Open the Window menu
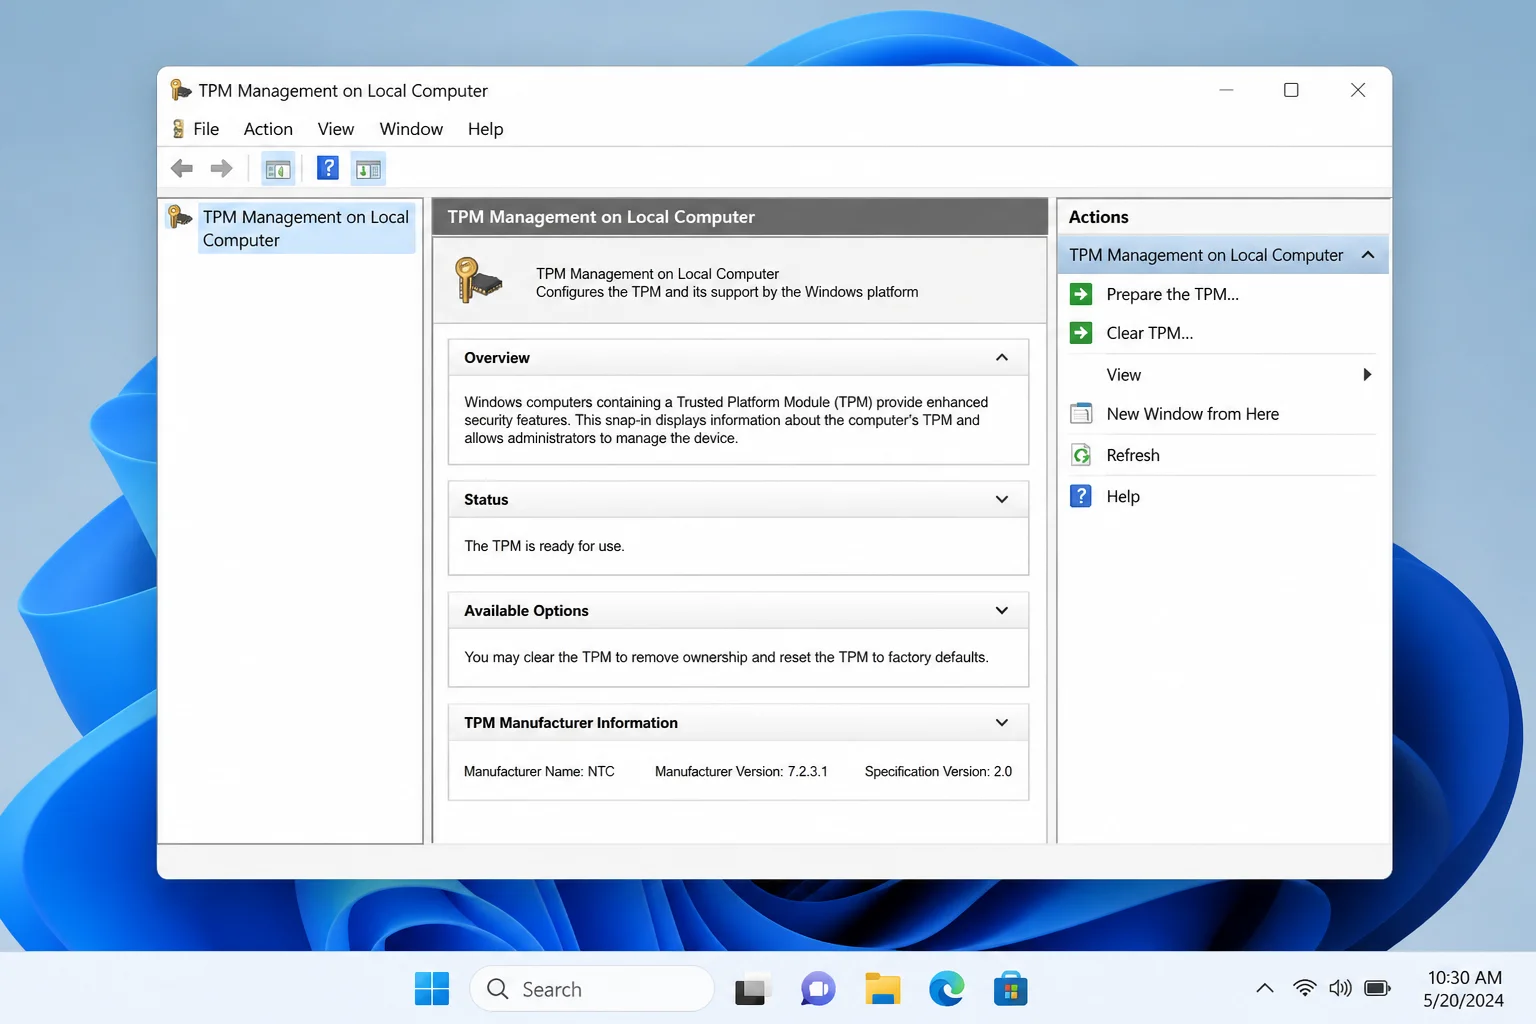Image resolution: width=1536 pixels, height=1024 pixels. click(x=411, y=129)
